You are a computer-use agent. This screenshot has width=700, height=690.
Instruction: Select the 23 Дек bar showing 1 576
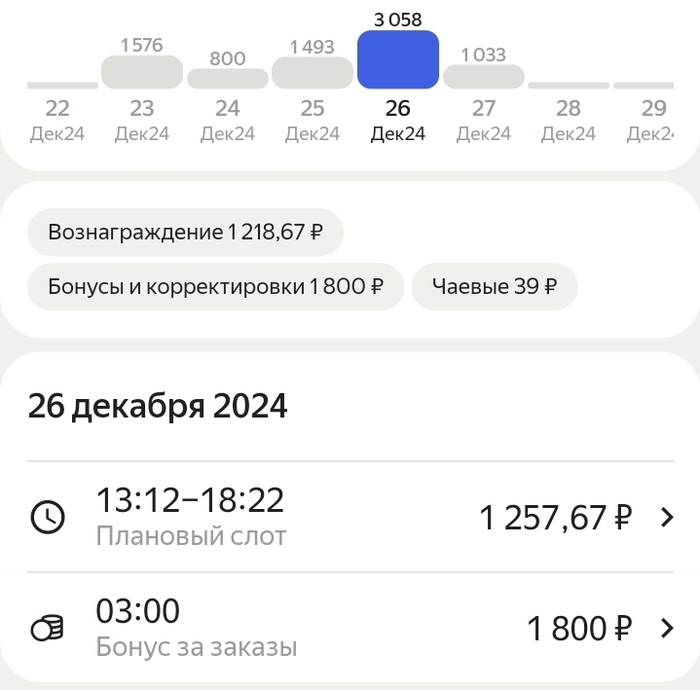142,72
